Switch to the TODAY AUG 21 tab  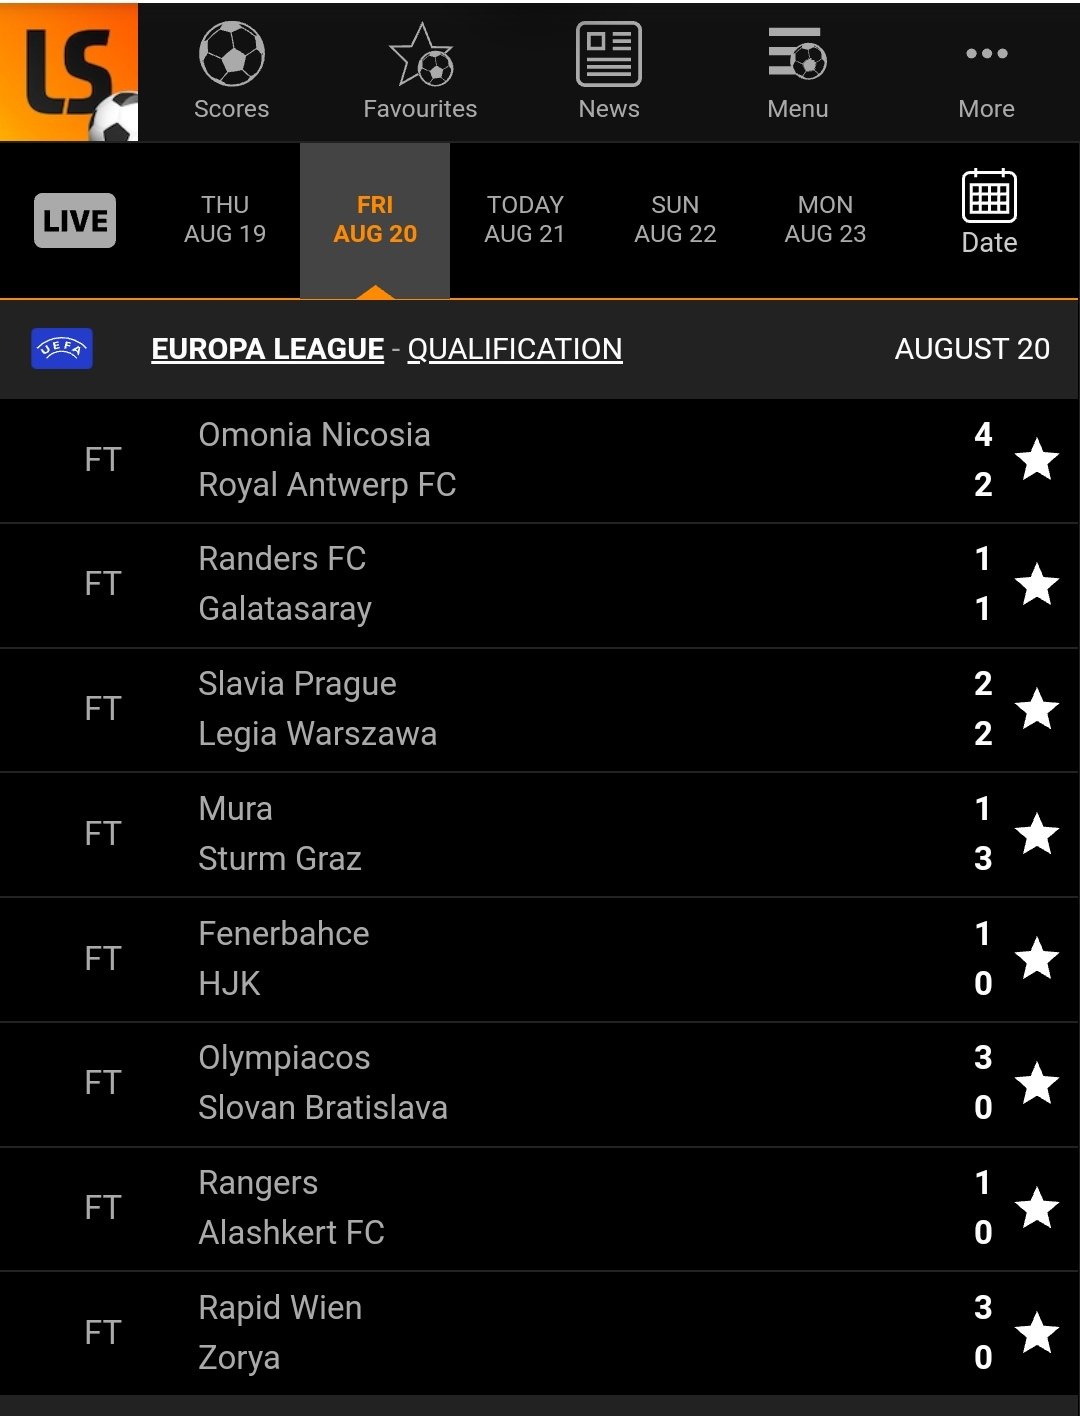525,220
